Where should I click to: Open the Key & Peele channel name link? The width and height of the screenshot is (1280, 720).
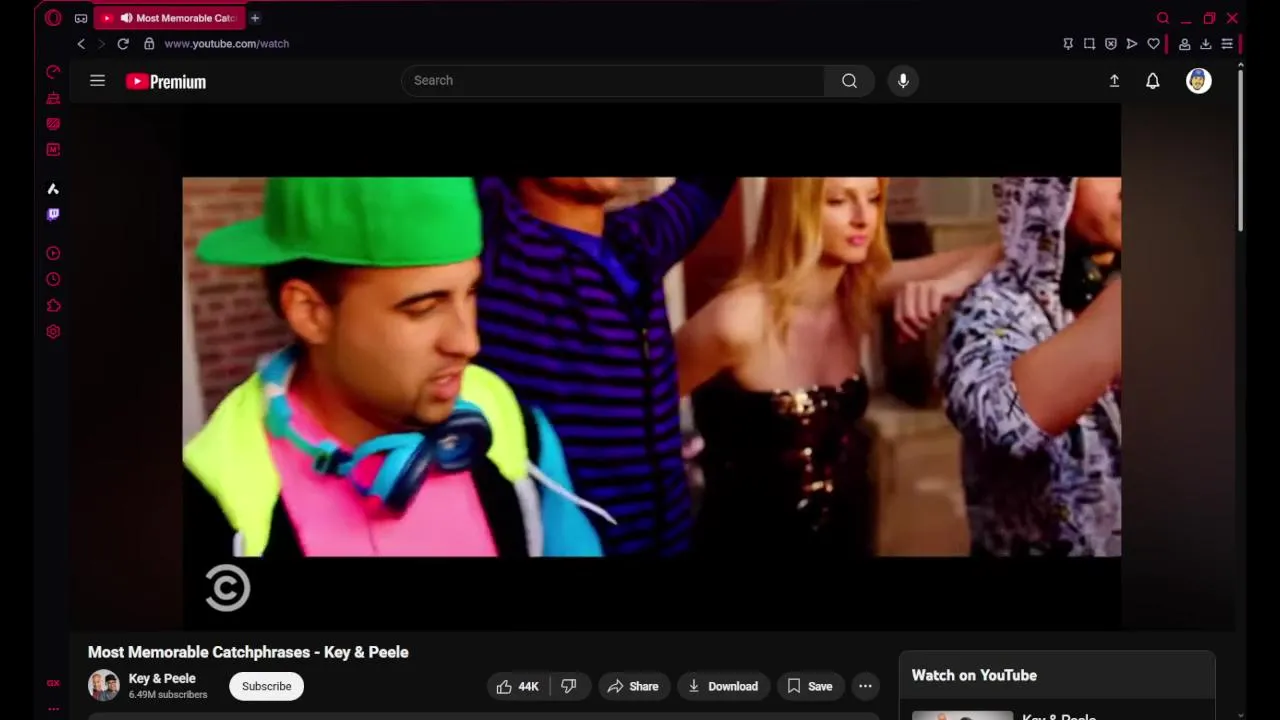[x=162, y=679]
